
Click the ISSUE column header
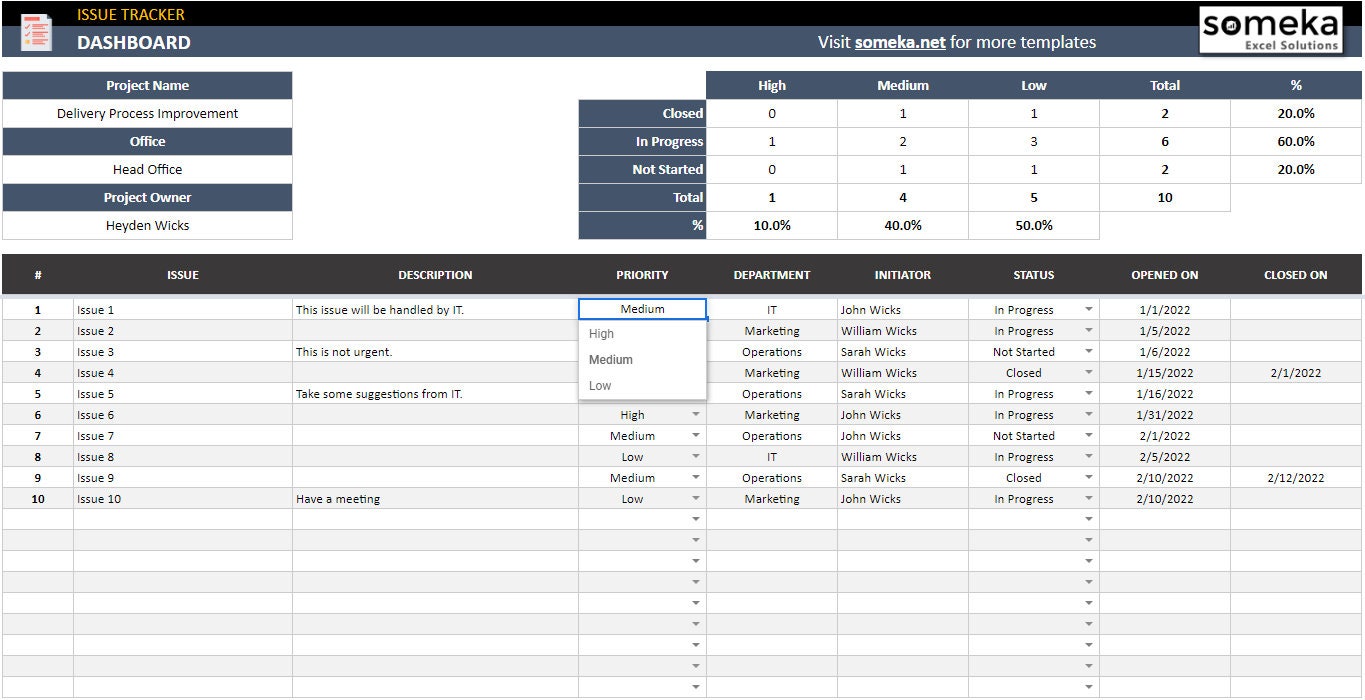[183, 274]
